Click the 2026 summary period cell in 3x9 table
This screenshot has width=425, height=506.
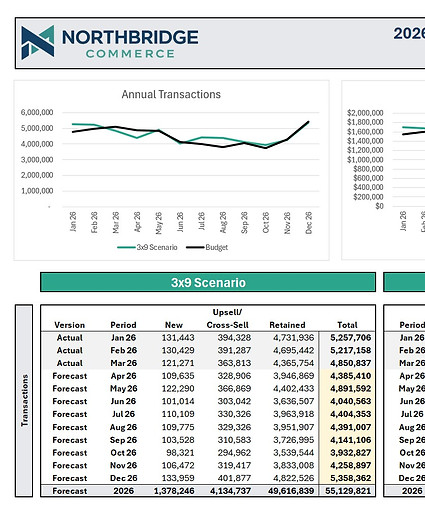pos(123,491)
